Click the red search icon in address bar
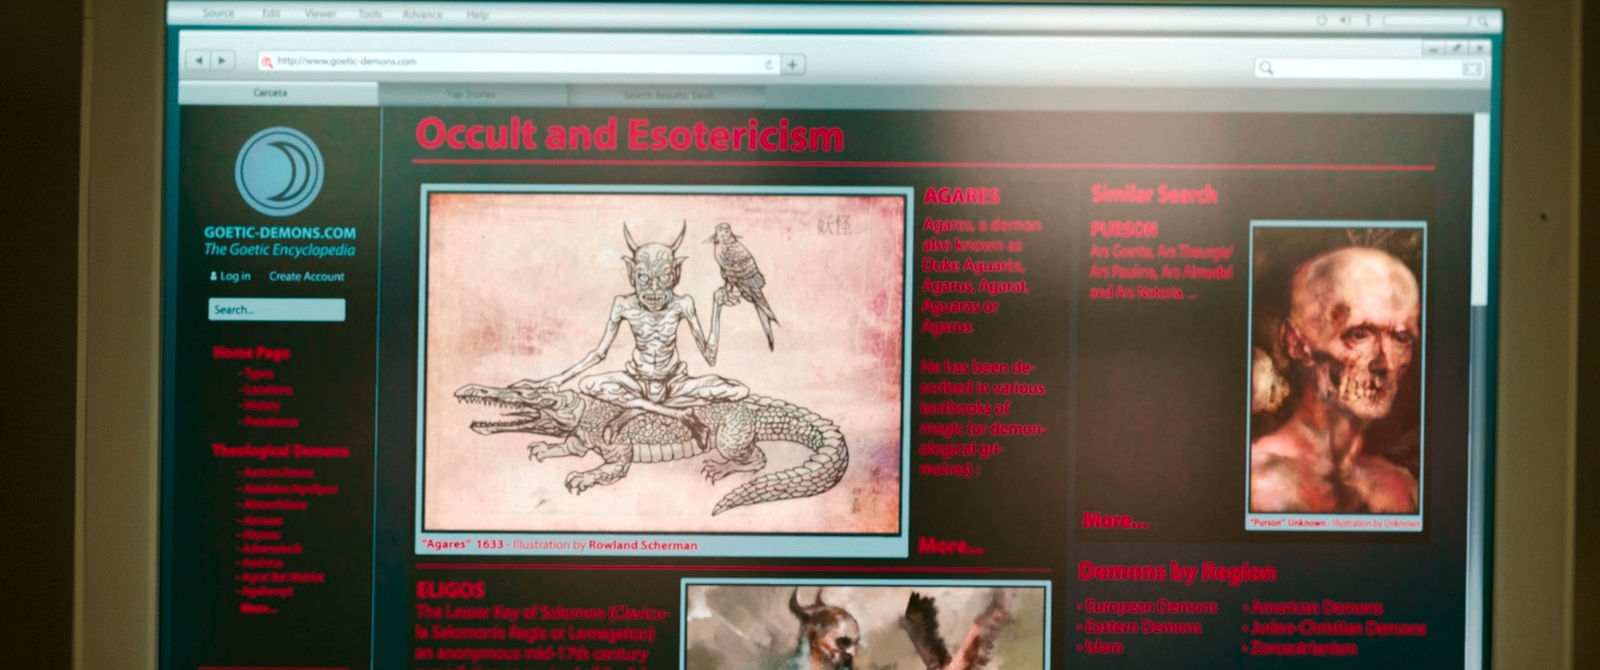 [267, 62]
